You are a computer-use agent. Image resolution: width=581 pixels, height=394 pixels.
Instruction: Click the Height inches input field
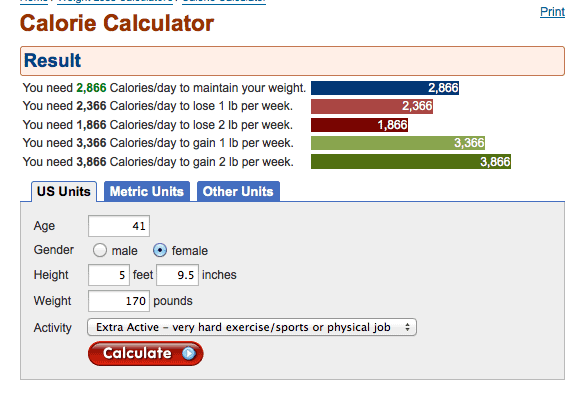pos(177,275)
